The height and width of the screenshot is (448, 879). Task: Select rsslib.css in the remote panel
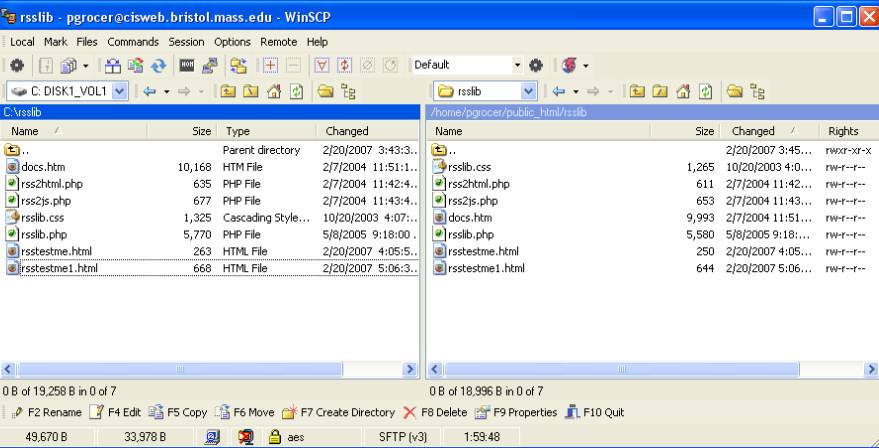469,167
